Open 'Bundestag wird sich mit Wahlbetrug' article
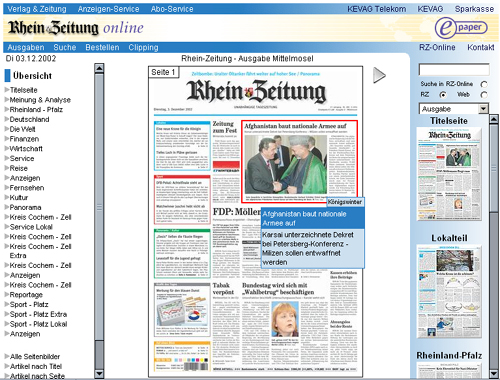Viewport: 500px width, 380px height. click(278, 289)
